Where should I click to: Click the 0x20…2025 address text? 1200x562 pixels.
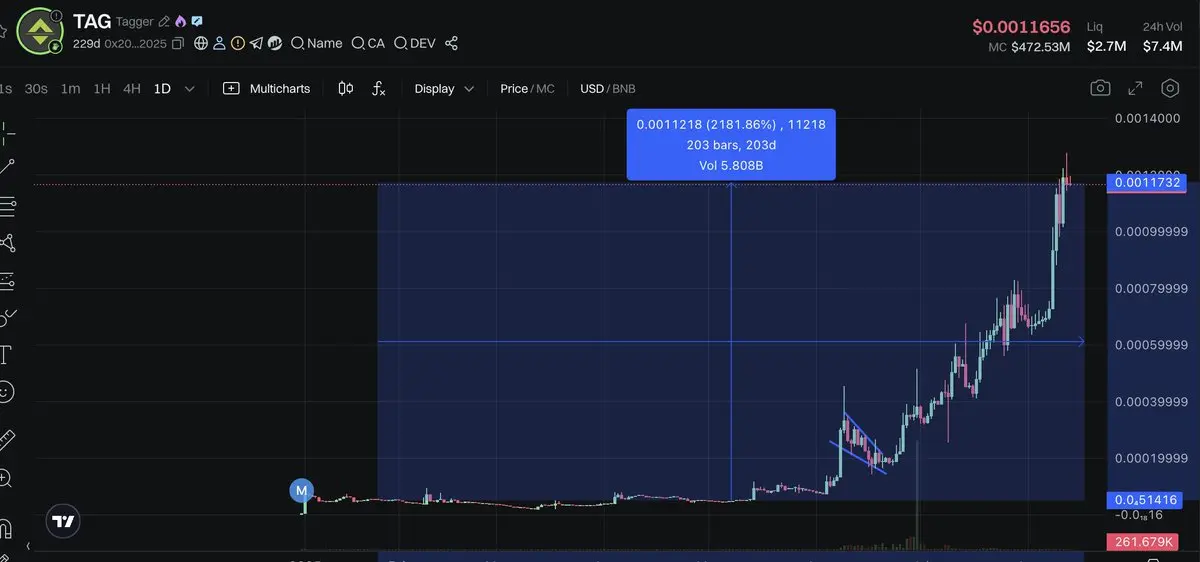136,44
